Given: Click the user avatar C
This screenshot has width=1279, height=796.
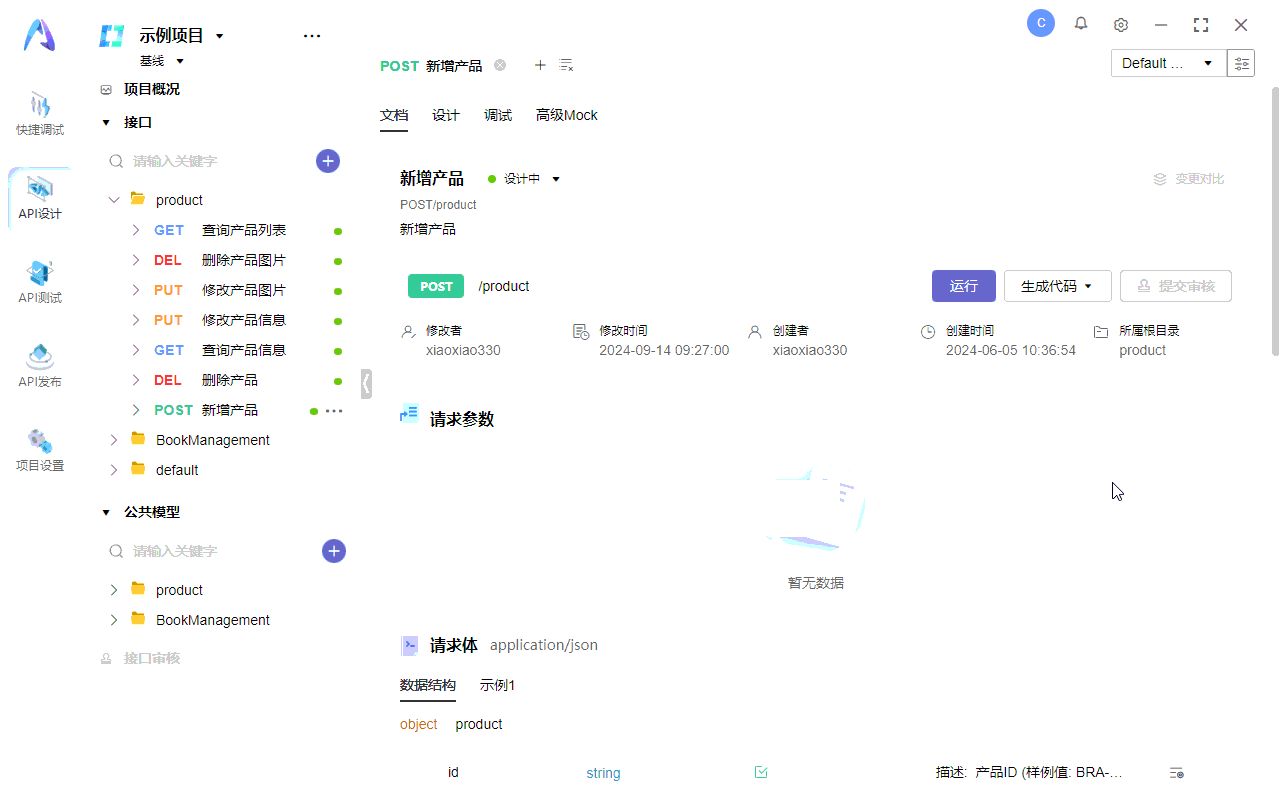Looking at the screenshot, I should point(1041,23).
